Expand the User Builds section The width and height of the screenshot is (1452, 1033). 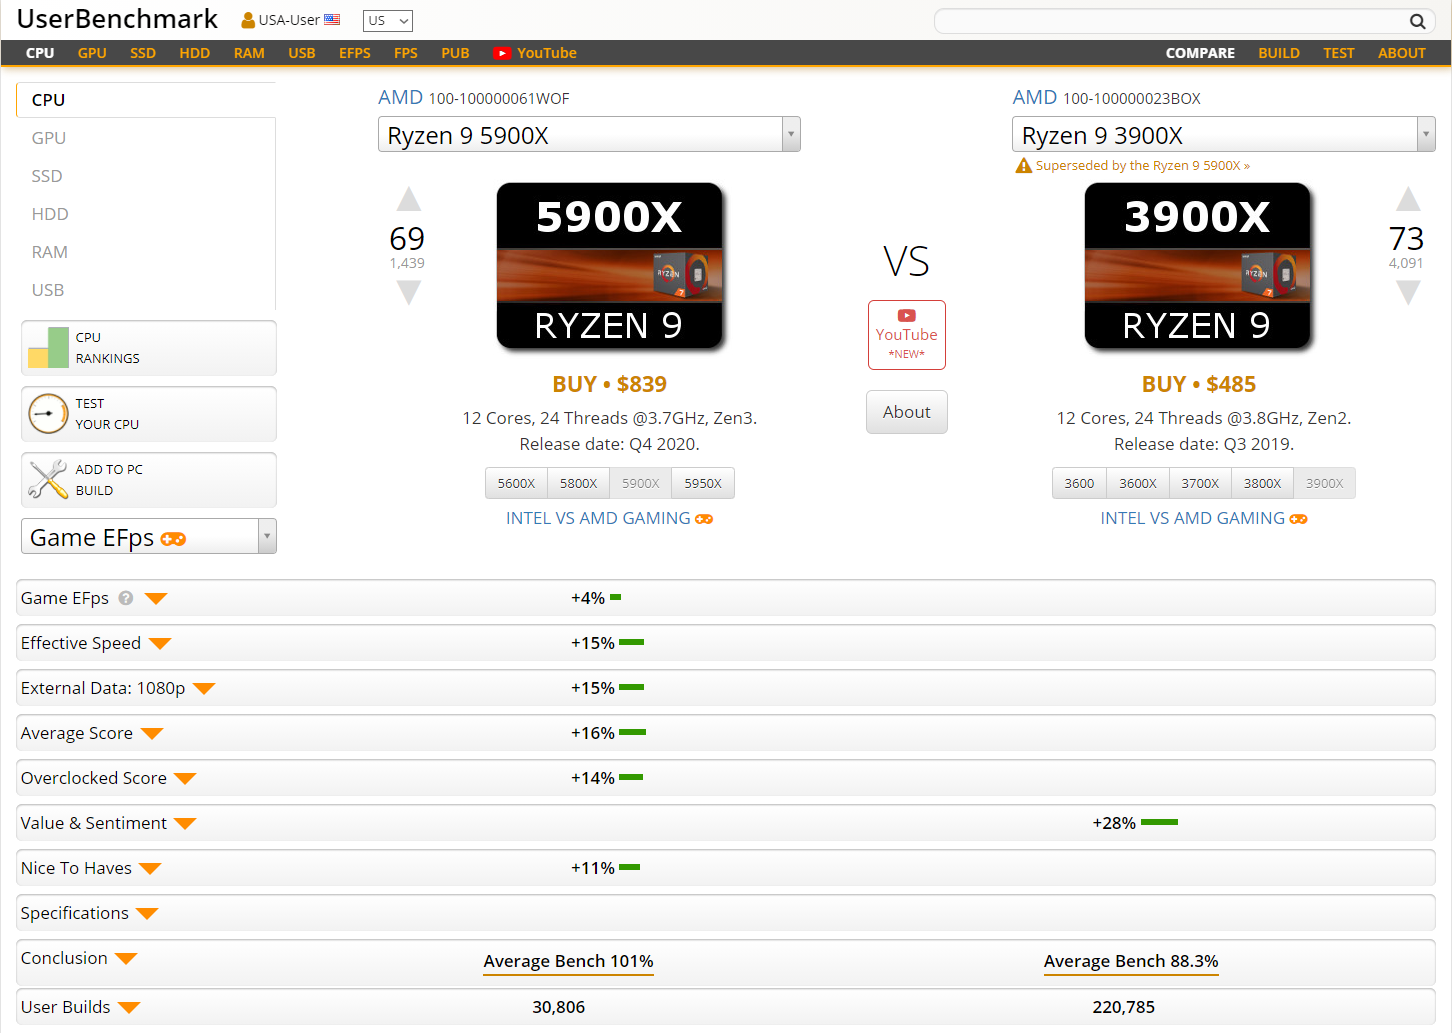tap(129, 1007)
